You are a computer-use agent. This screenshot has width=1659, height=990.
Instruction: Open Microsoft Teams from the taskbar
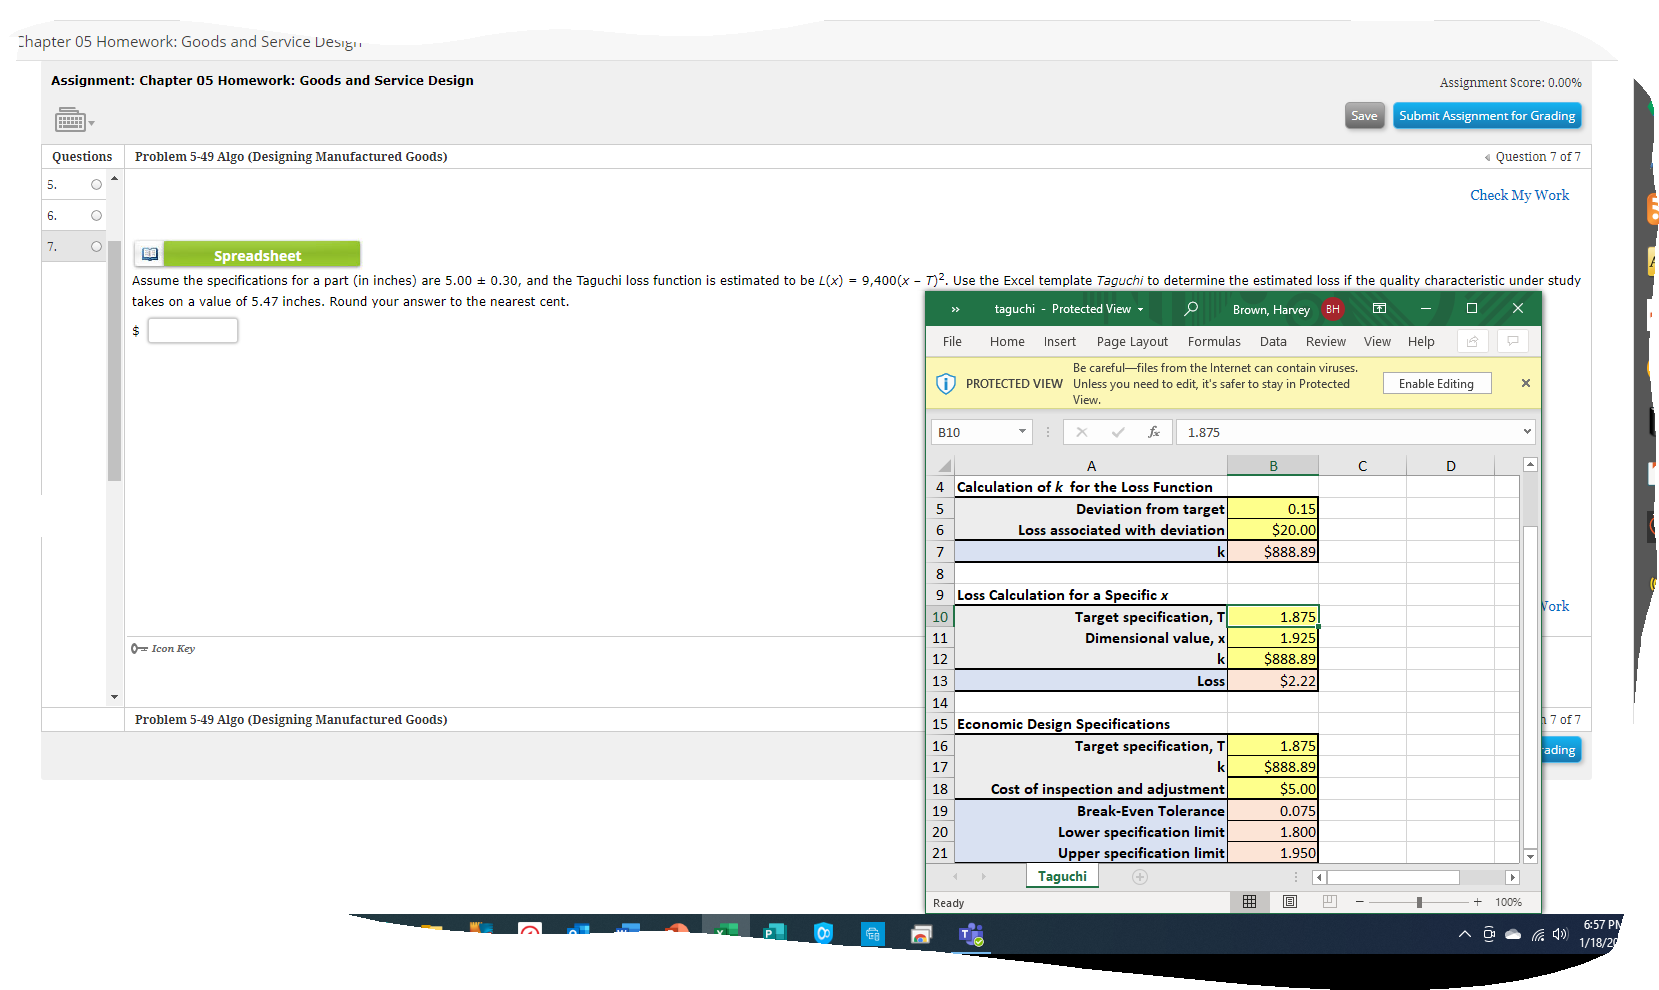tap(971, 934)
